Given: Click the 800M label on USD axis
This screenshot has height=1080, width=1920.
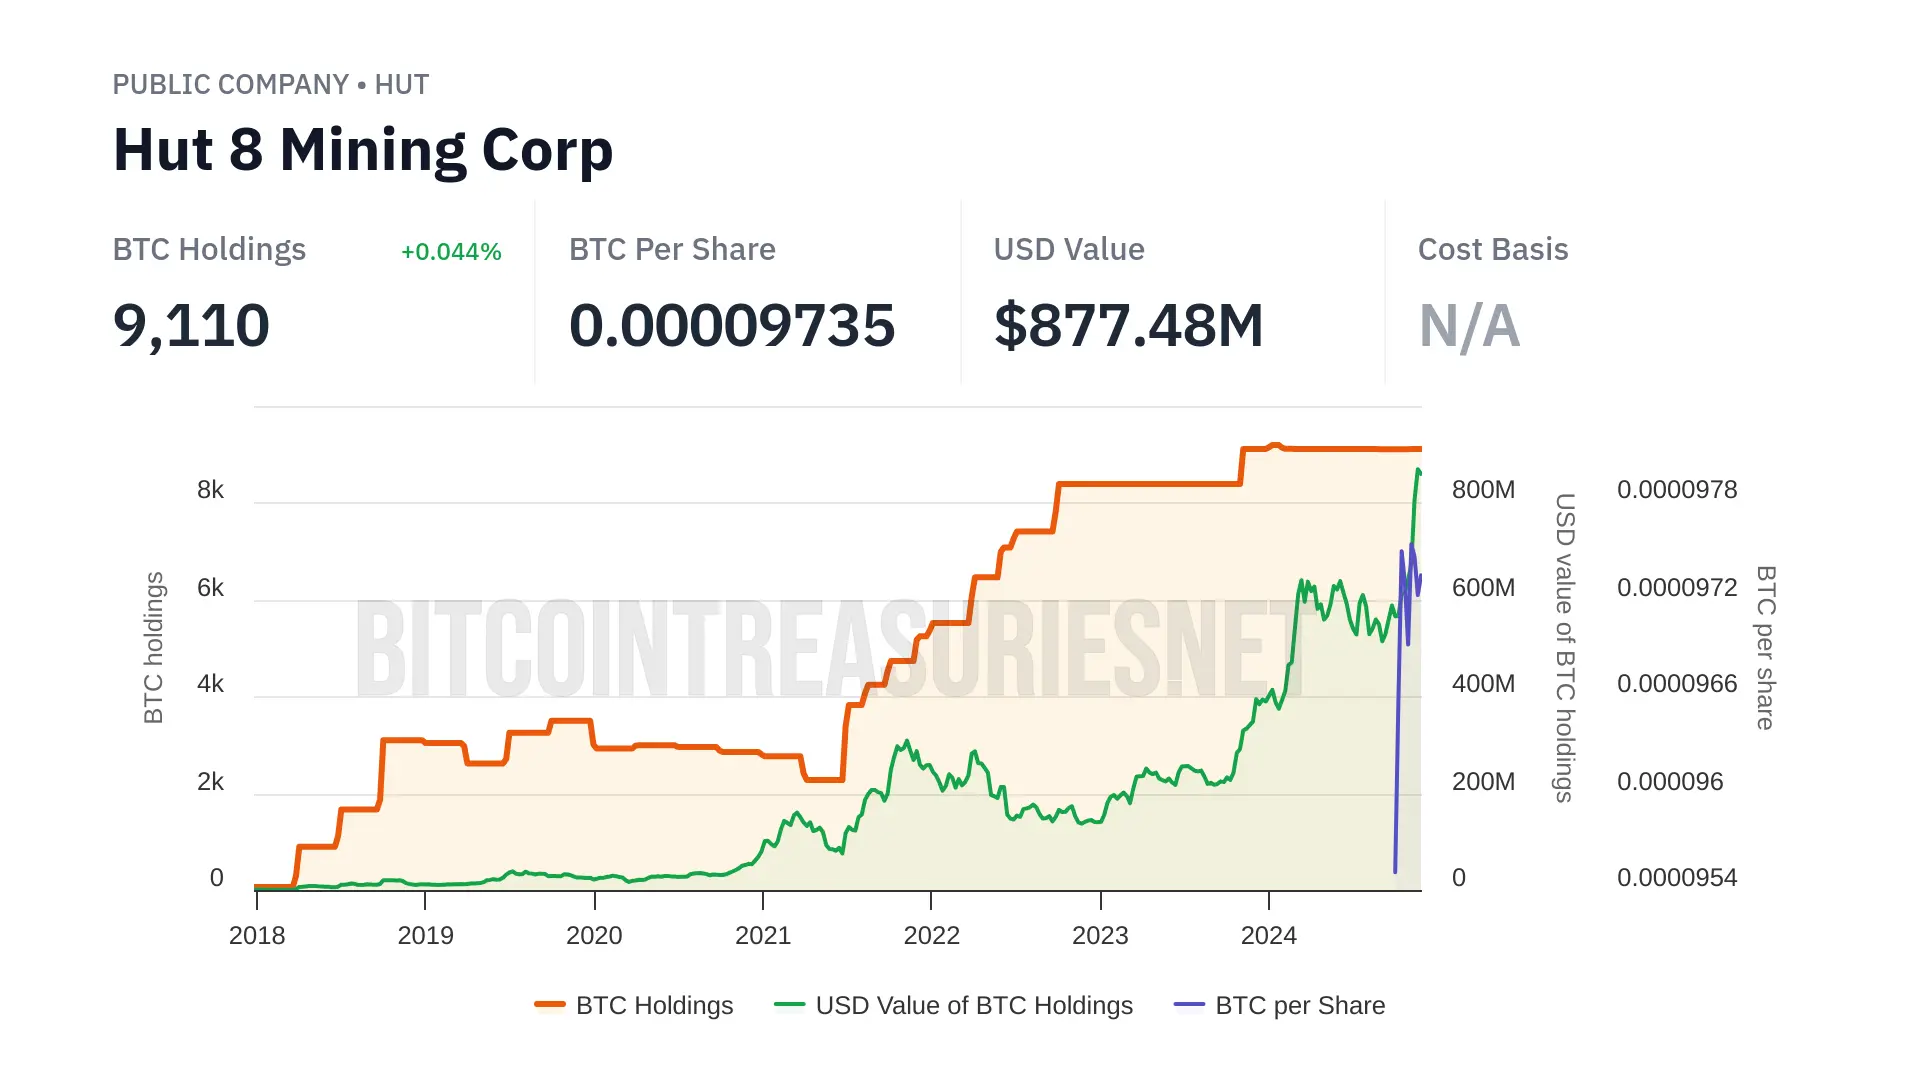Looking at the screenshot, I should [1483, 490].
